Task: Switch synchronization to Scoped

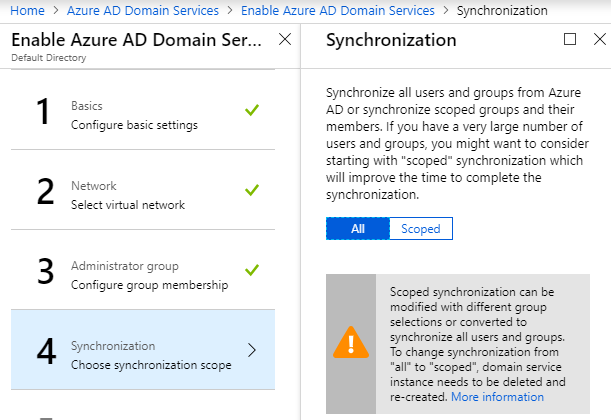Action: [420, 229]
